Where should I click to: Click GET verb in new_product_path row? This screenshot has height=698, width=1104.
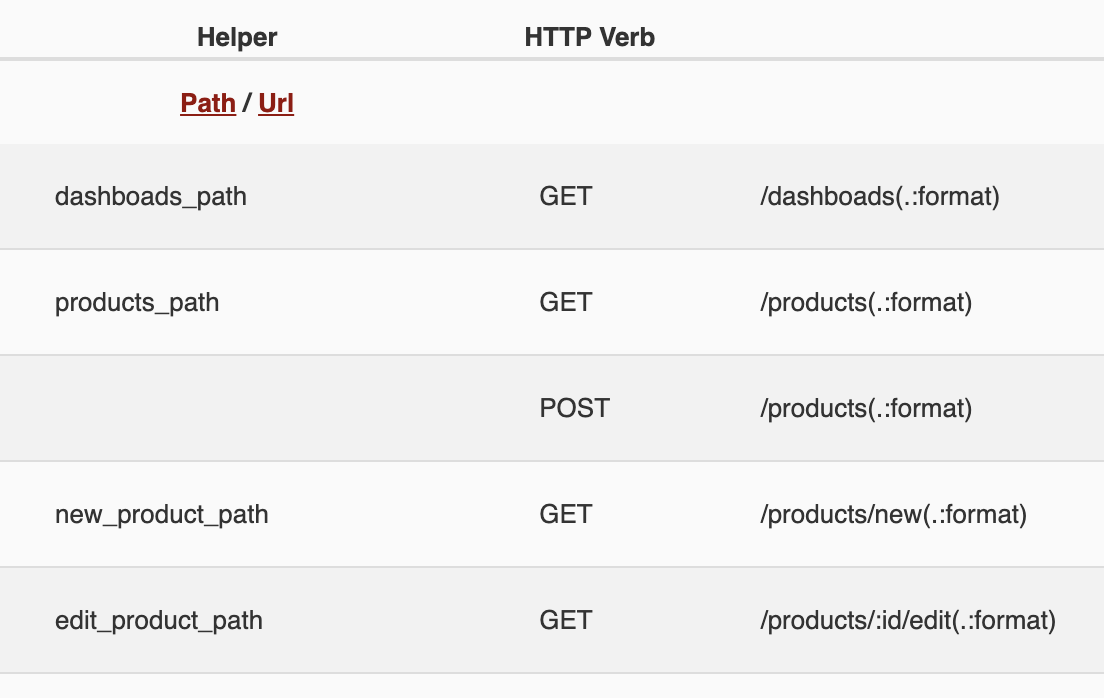(x=566, y=514)
